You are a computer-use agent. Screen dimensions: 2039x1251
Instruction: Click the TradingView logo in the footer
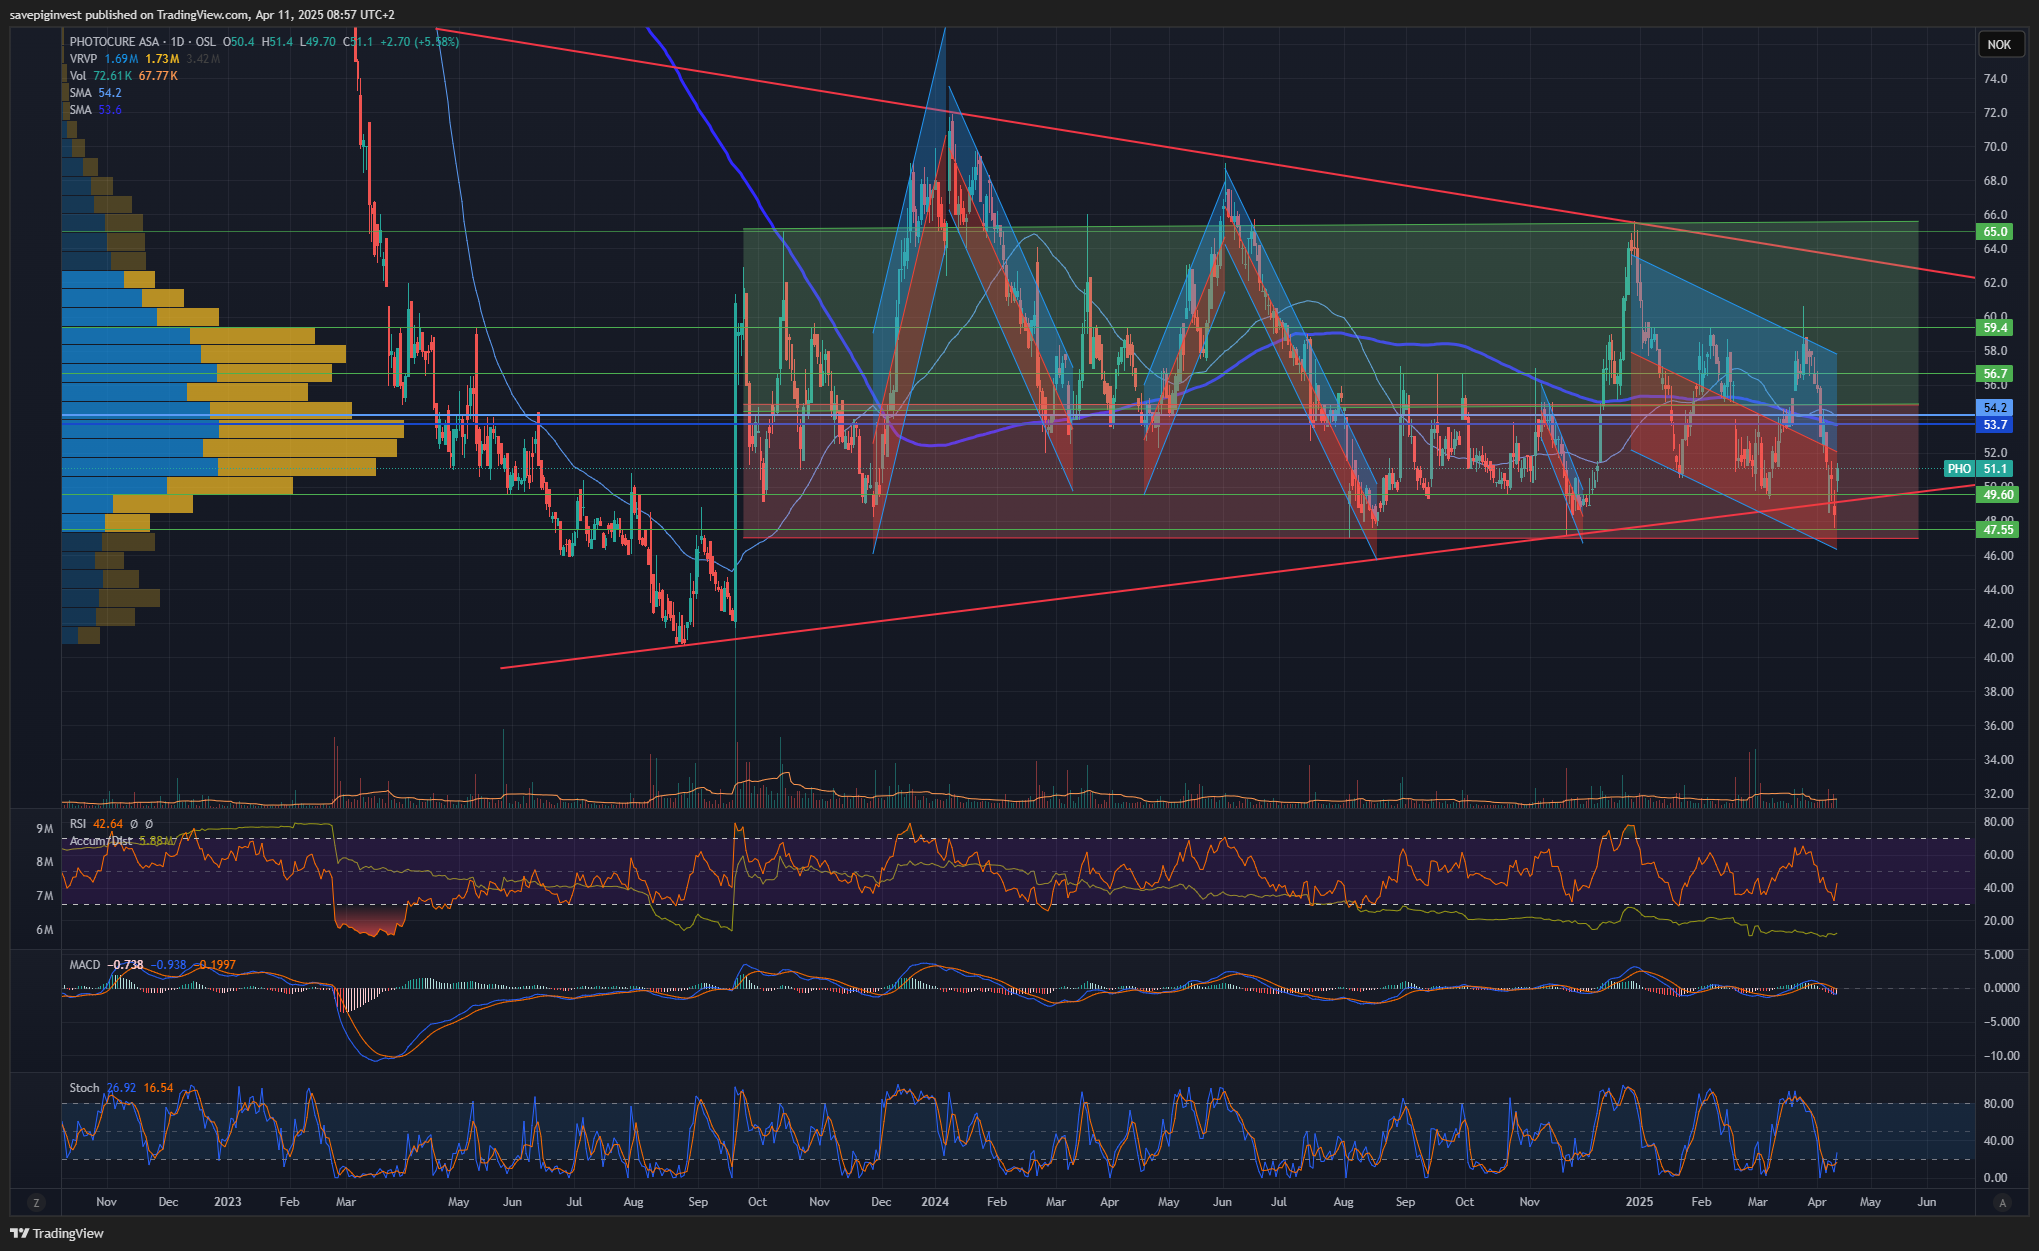pyautogui.click(x=57, y=1233)
